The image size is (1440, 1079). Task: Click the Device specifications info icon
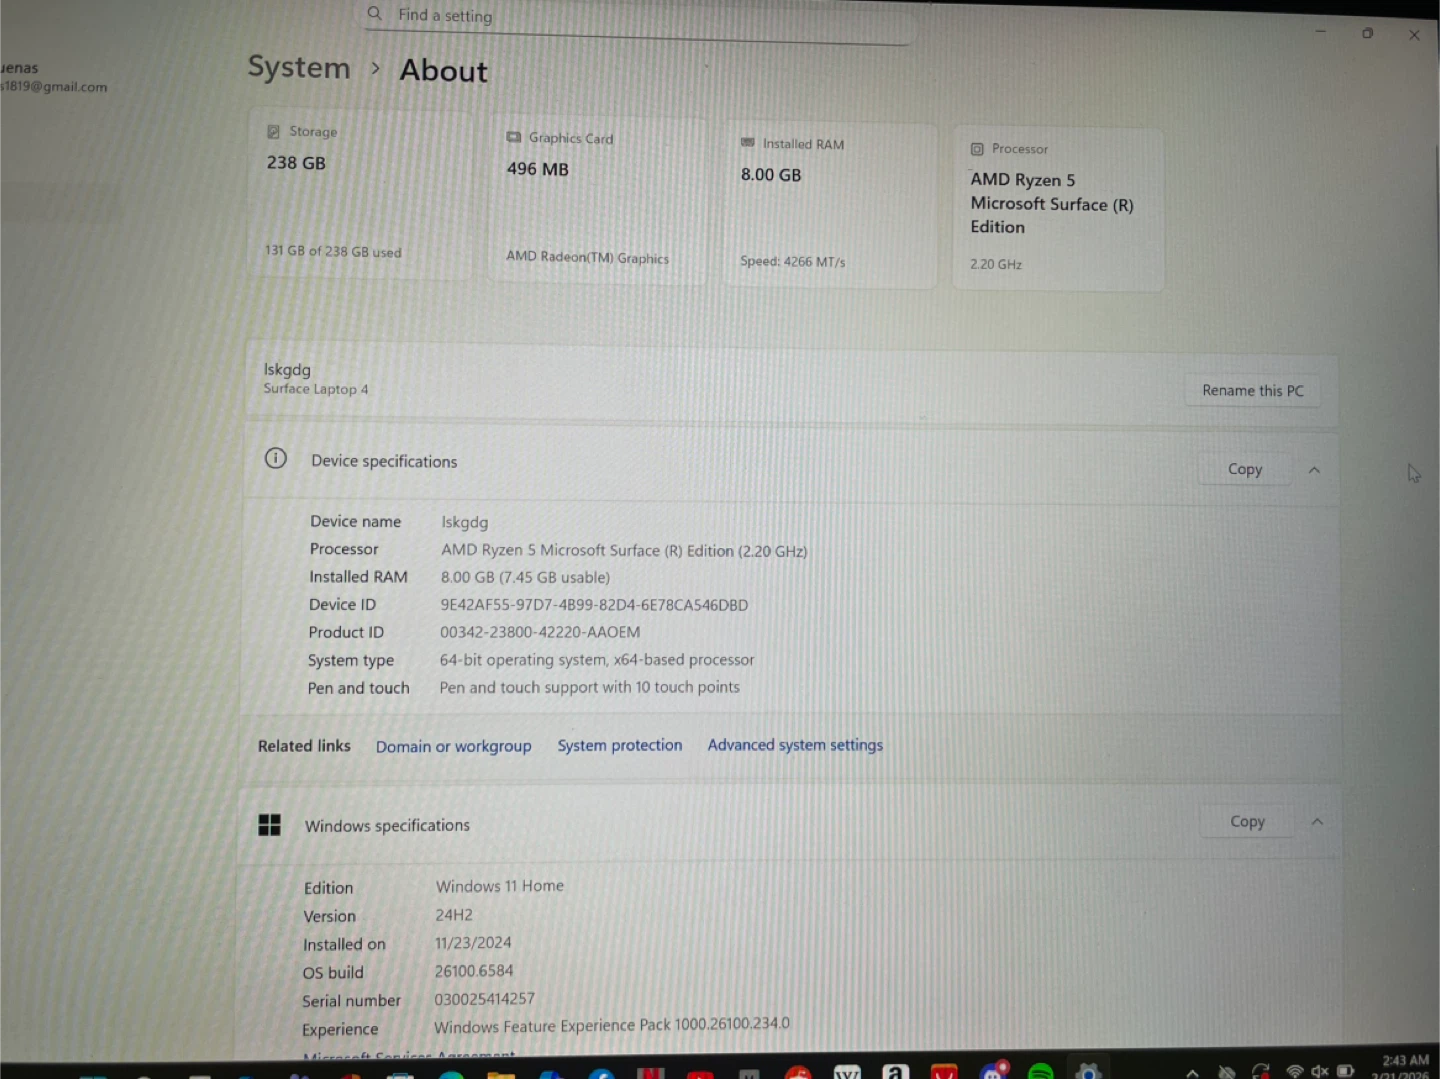tap(276, 458)
